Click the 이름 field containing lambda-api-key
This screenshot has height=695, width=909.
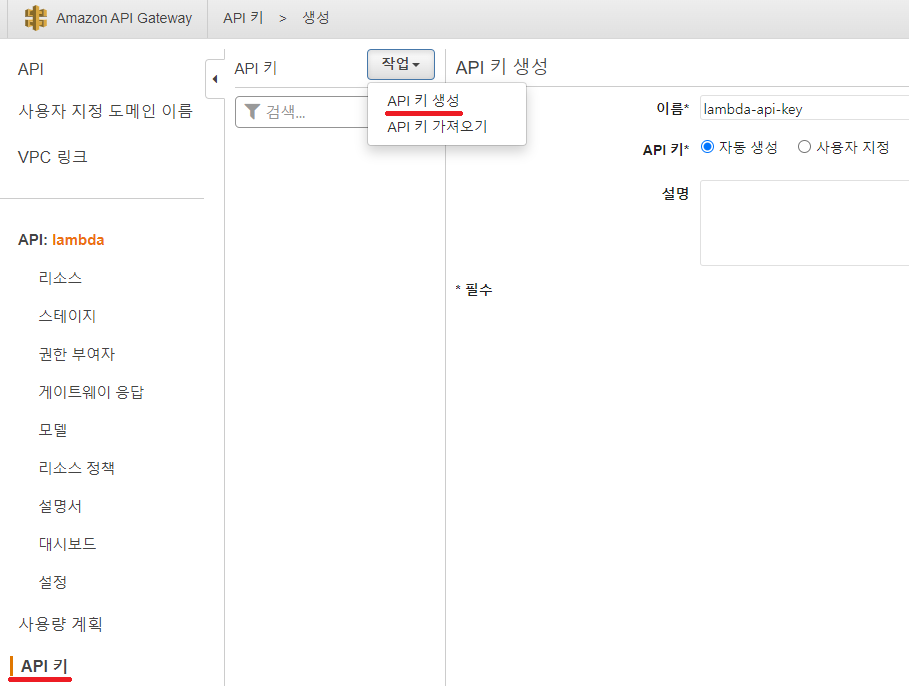[x=805, y=109]
